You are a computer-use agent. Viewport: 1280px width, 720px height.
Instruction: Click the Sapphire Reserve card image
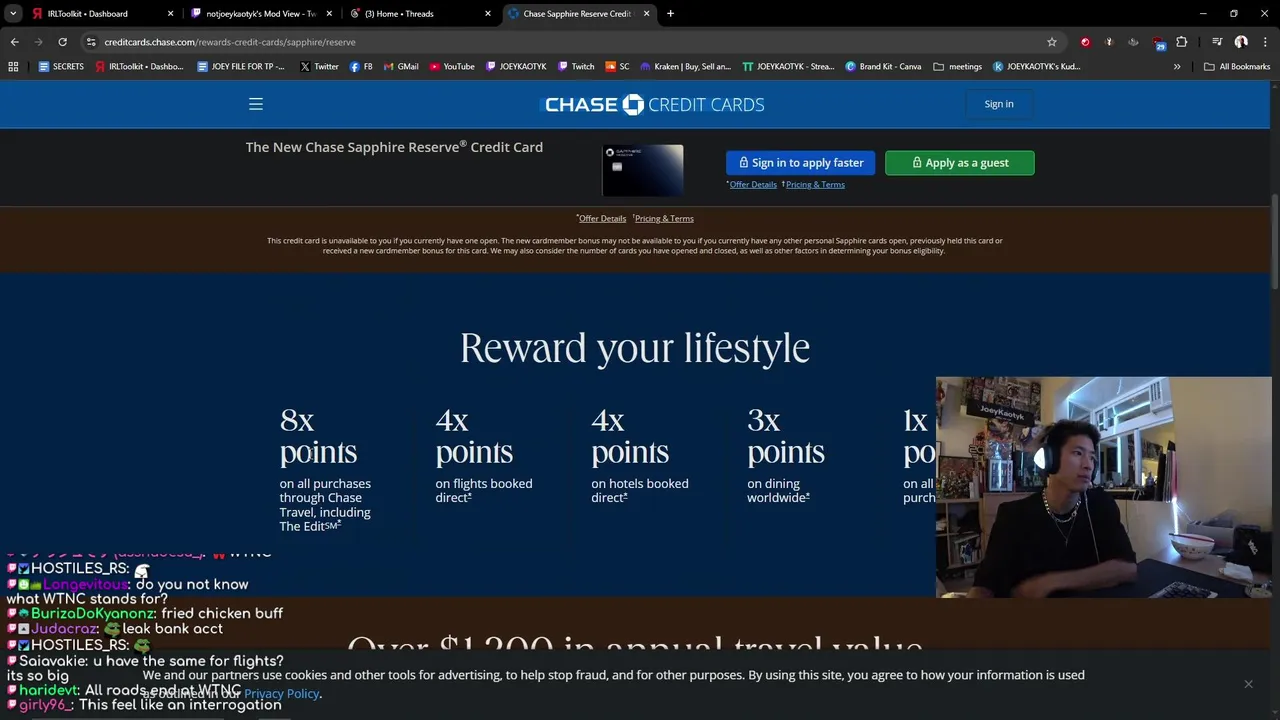tap(642, 170)
